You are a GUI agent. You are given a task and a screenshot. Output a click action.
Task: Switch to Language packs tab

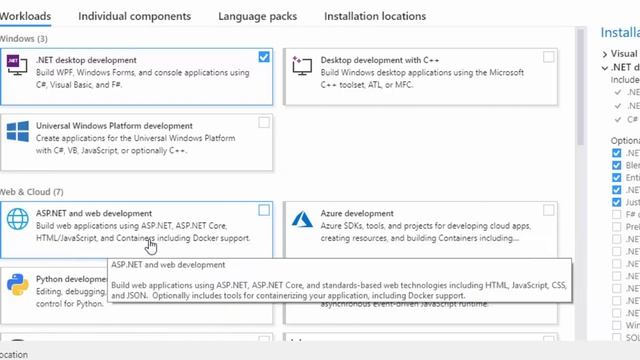(258, 16)
